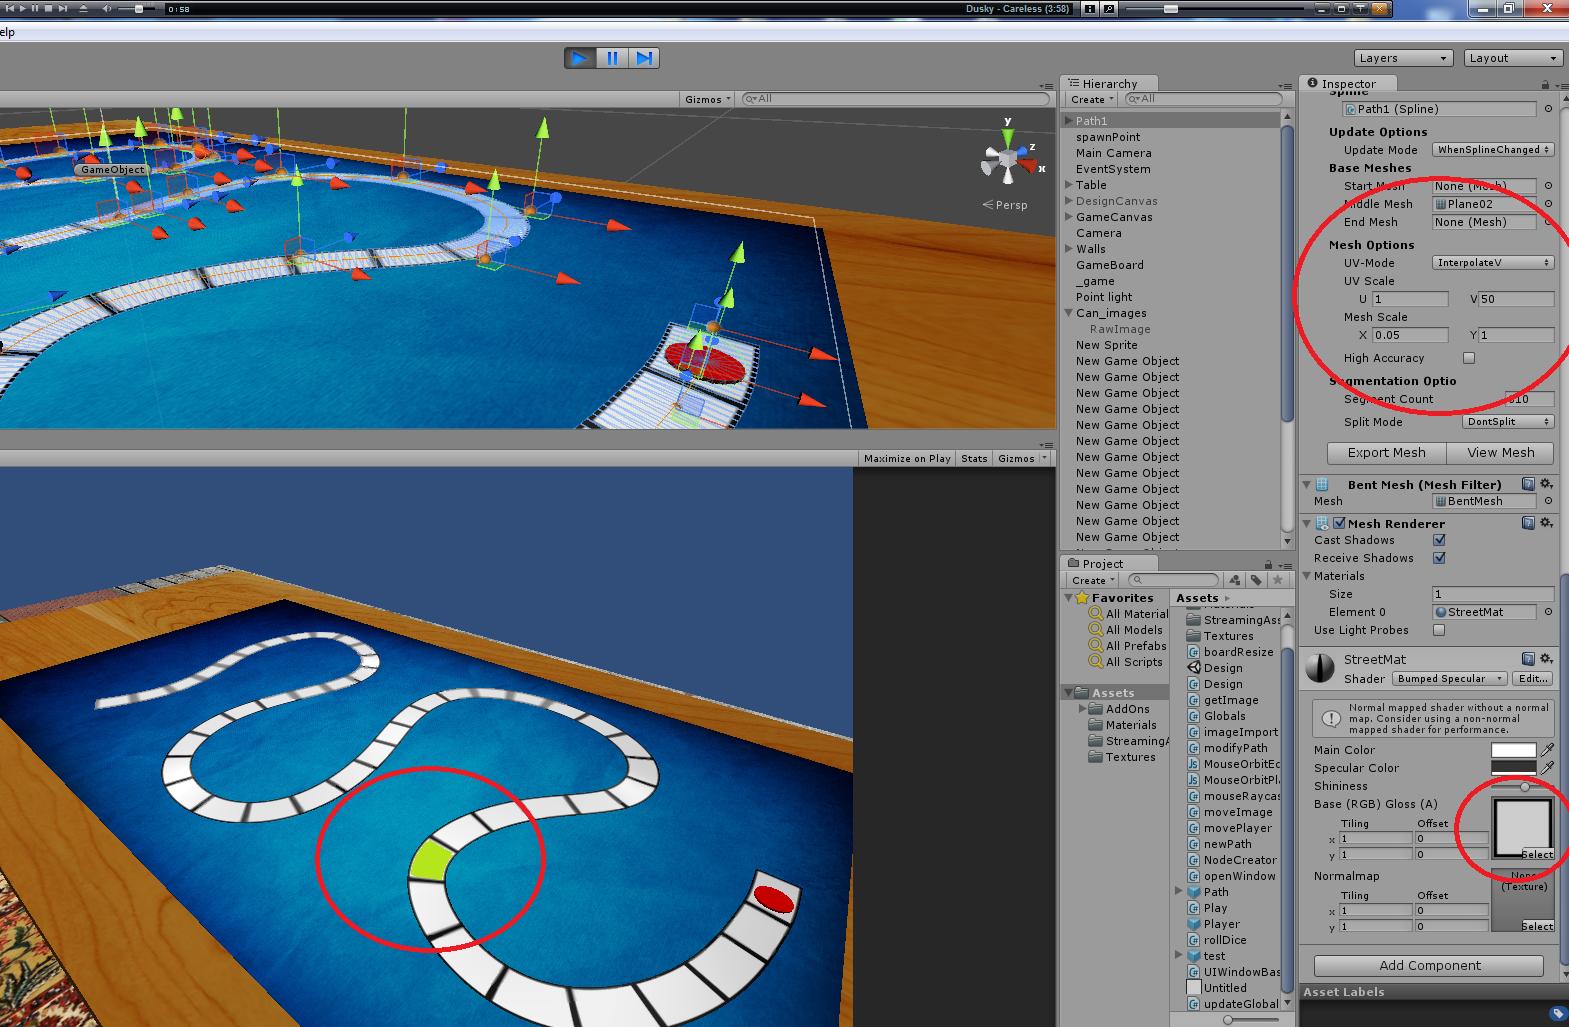Click the shader Edit... button
The height and width of the screenshot is (1027, 1569).
1533,679
